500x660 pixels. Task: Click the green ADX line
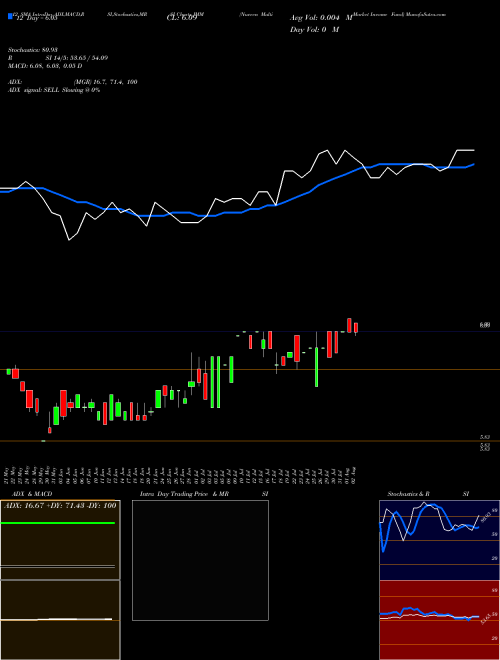click(58, 523)
